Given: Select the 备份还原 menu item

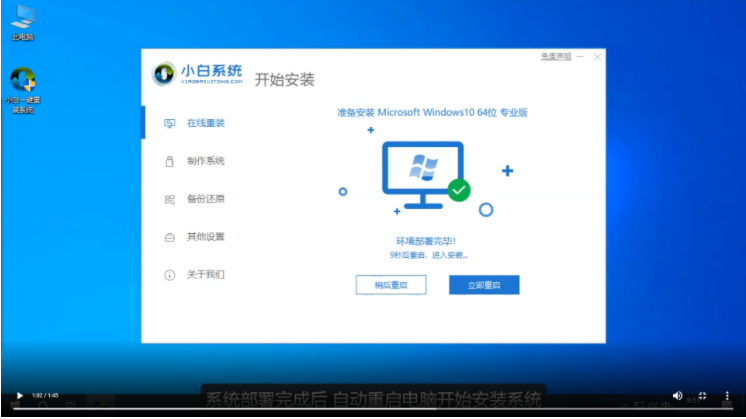Looking at the screenshot, I should click(x=205, y=199).
